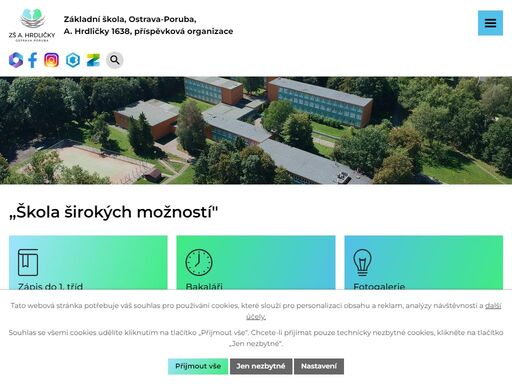Click the clock icon on Bakaláři tile
This screenshot has height=384, width=512.
pyautogui.click(x=199, y=262)
